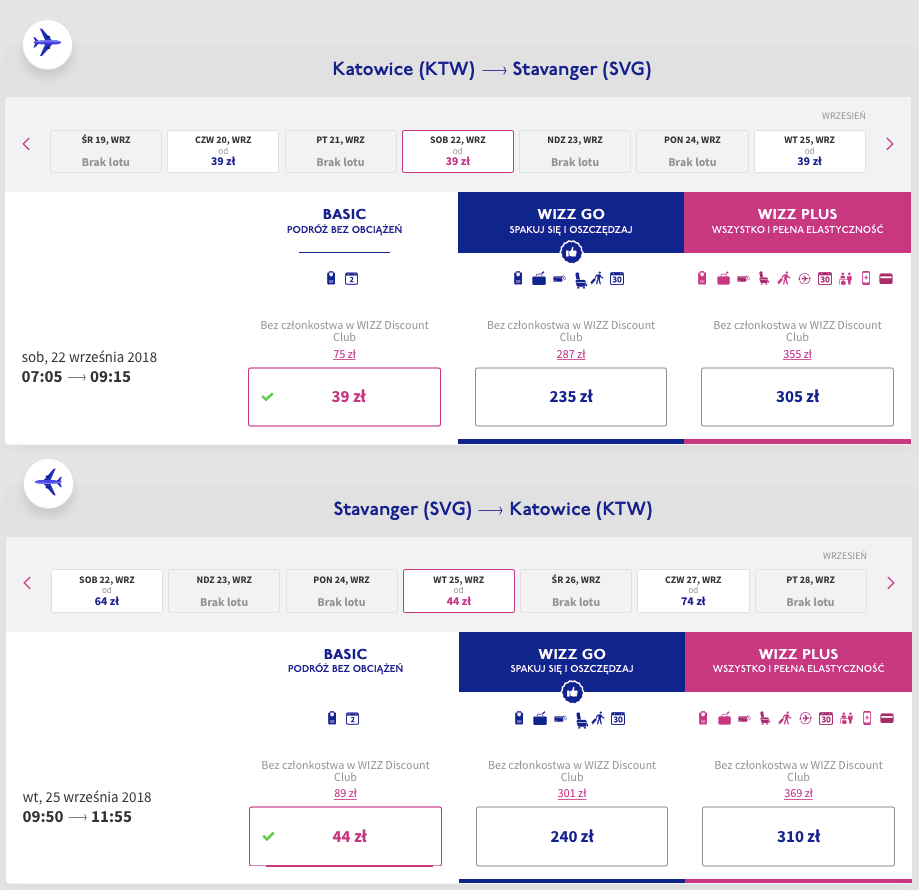The height and width of the screenshot is (891, 919).
Task: Select return date NDZ 23, WRZ
Action: (224, 591)
